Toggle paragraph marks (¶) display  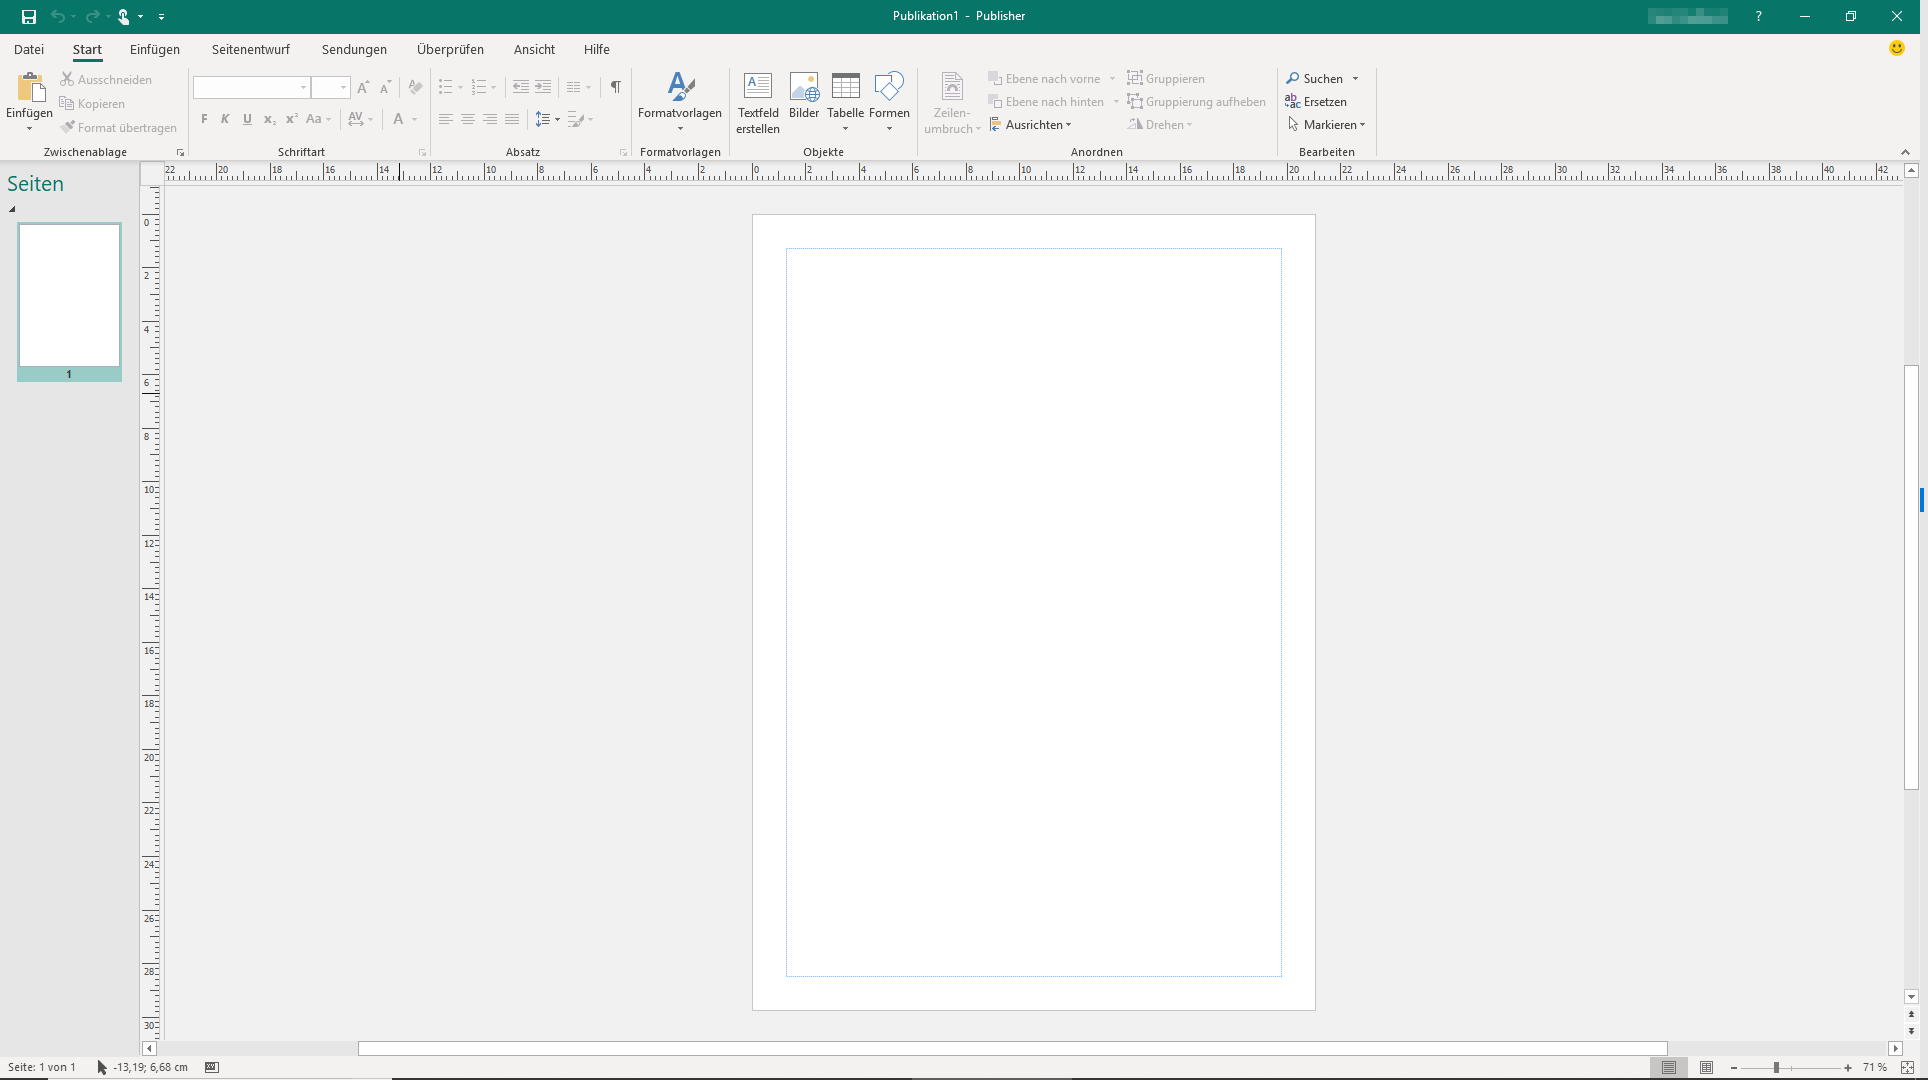coord(615,87)
